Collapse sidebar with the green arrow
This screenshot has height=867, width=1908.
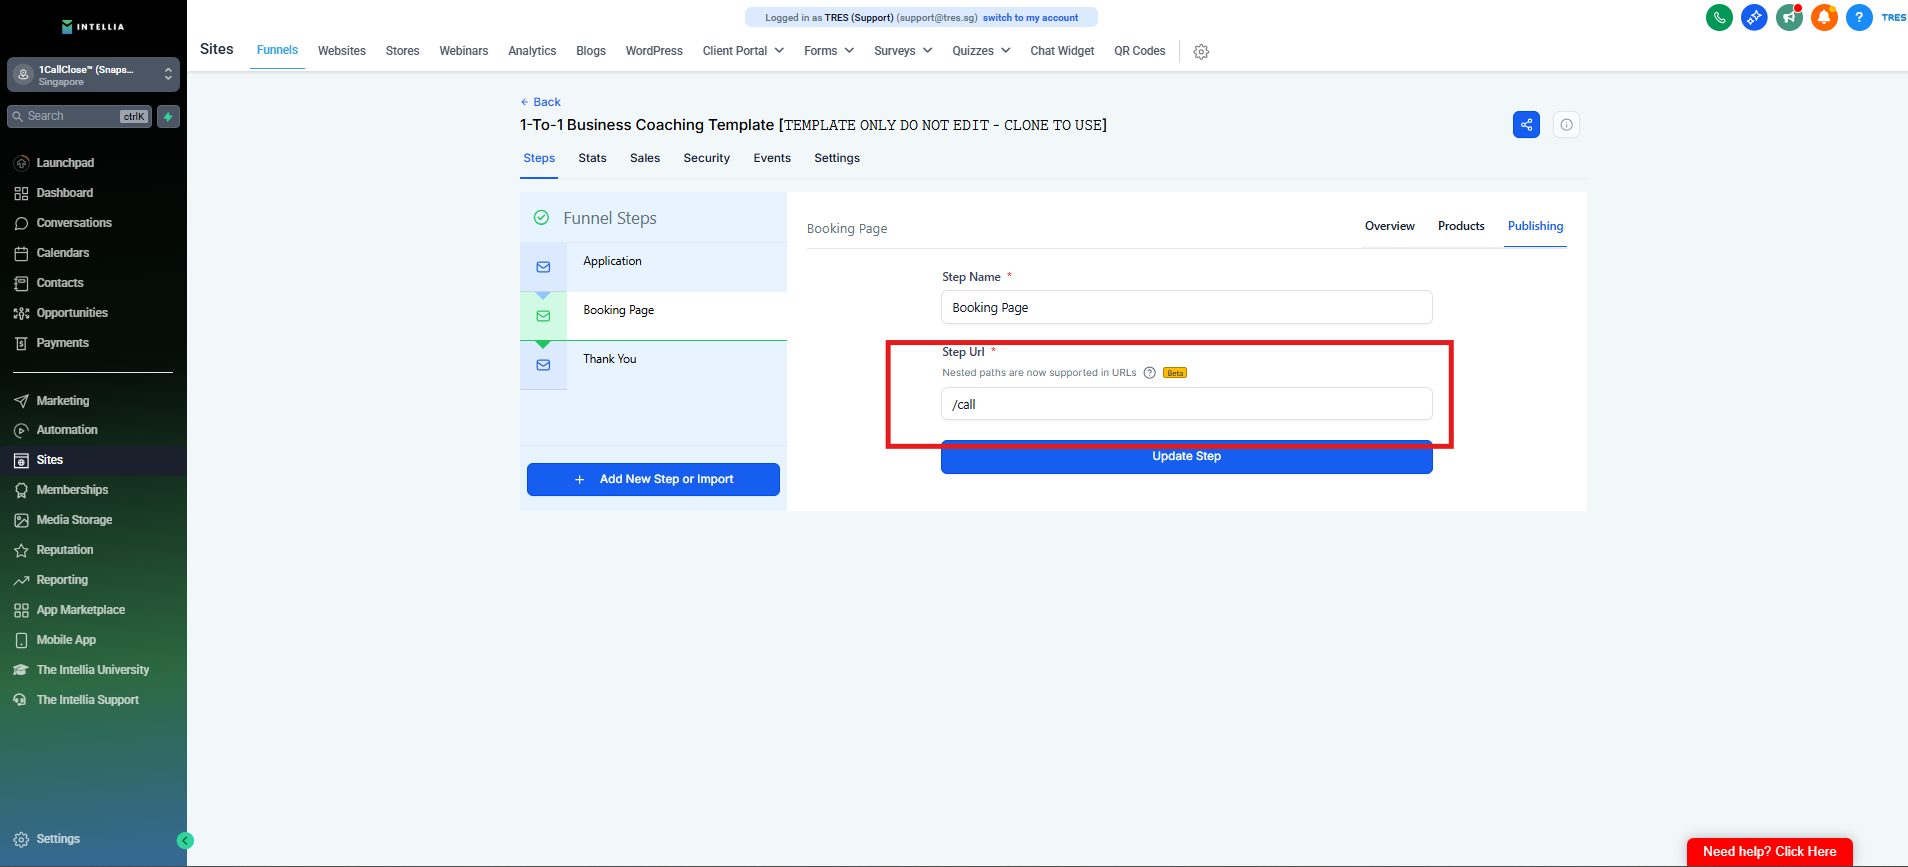[x=185, y=841]
